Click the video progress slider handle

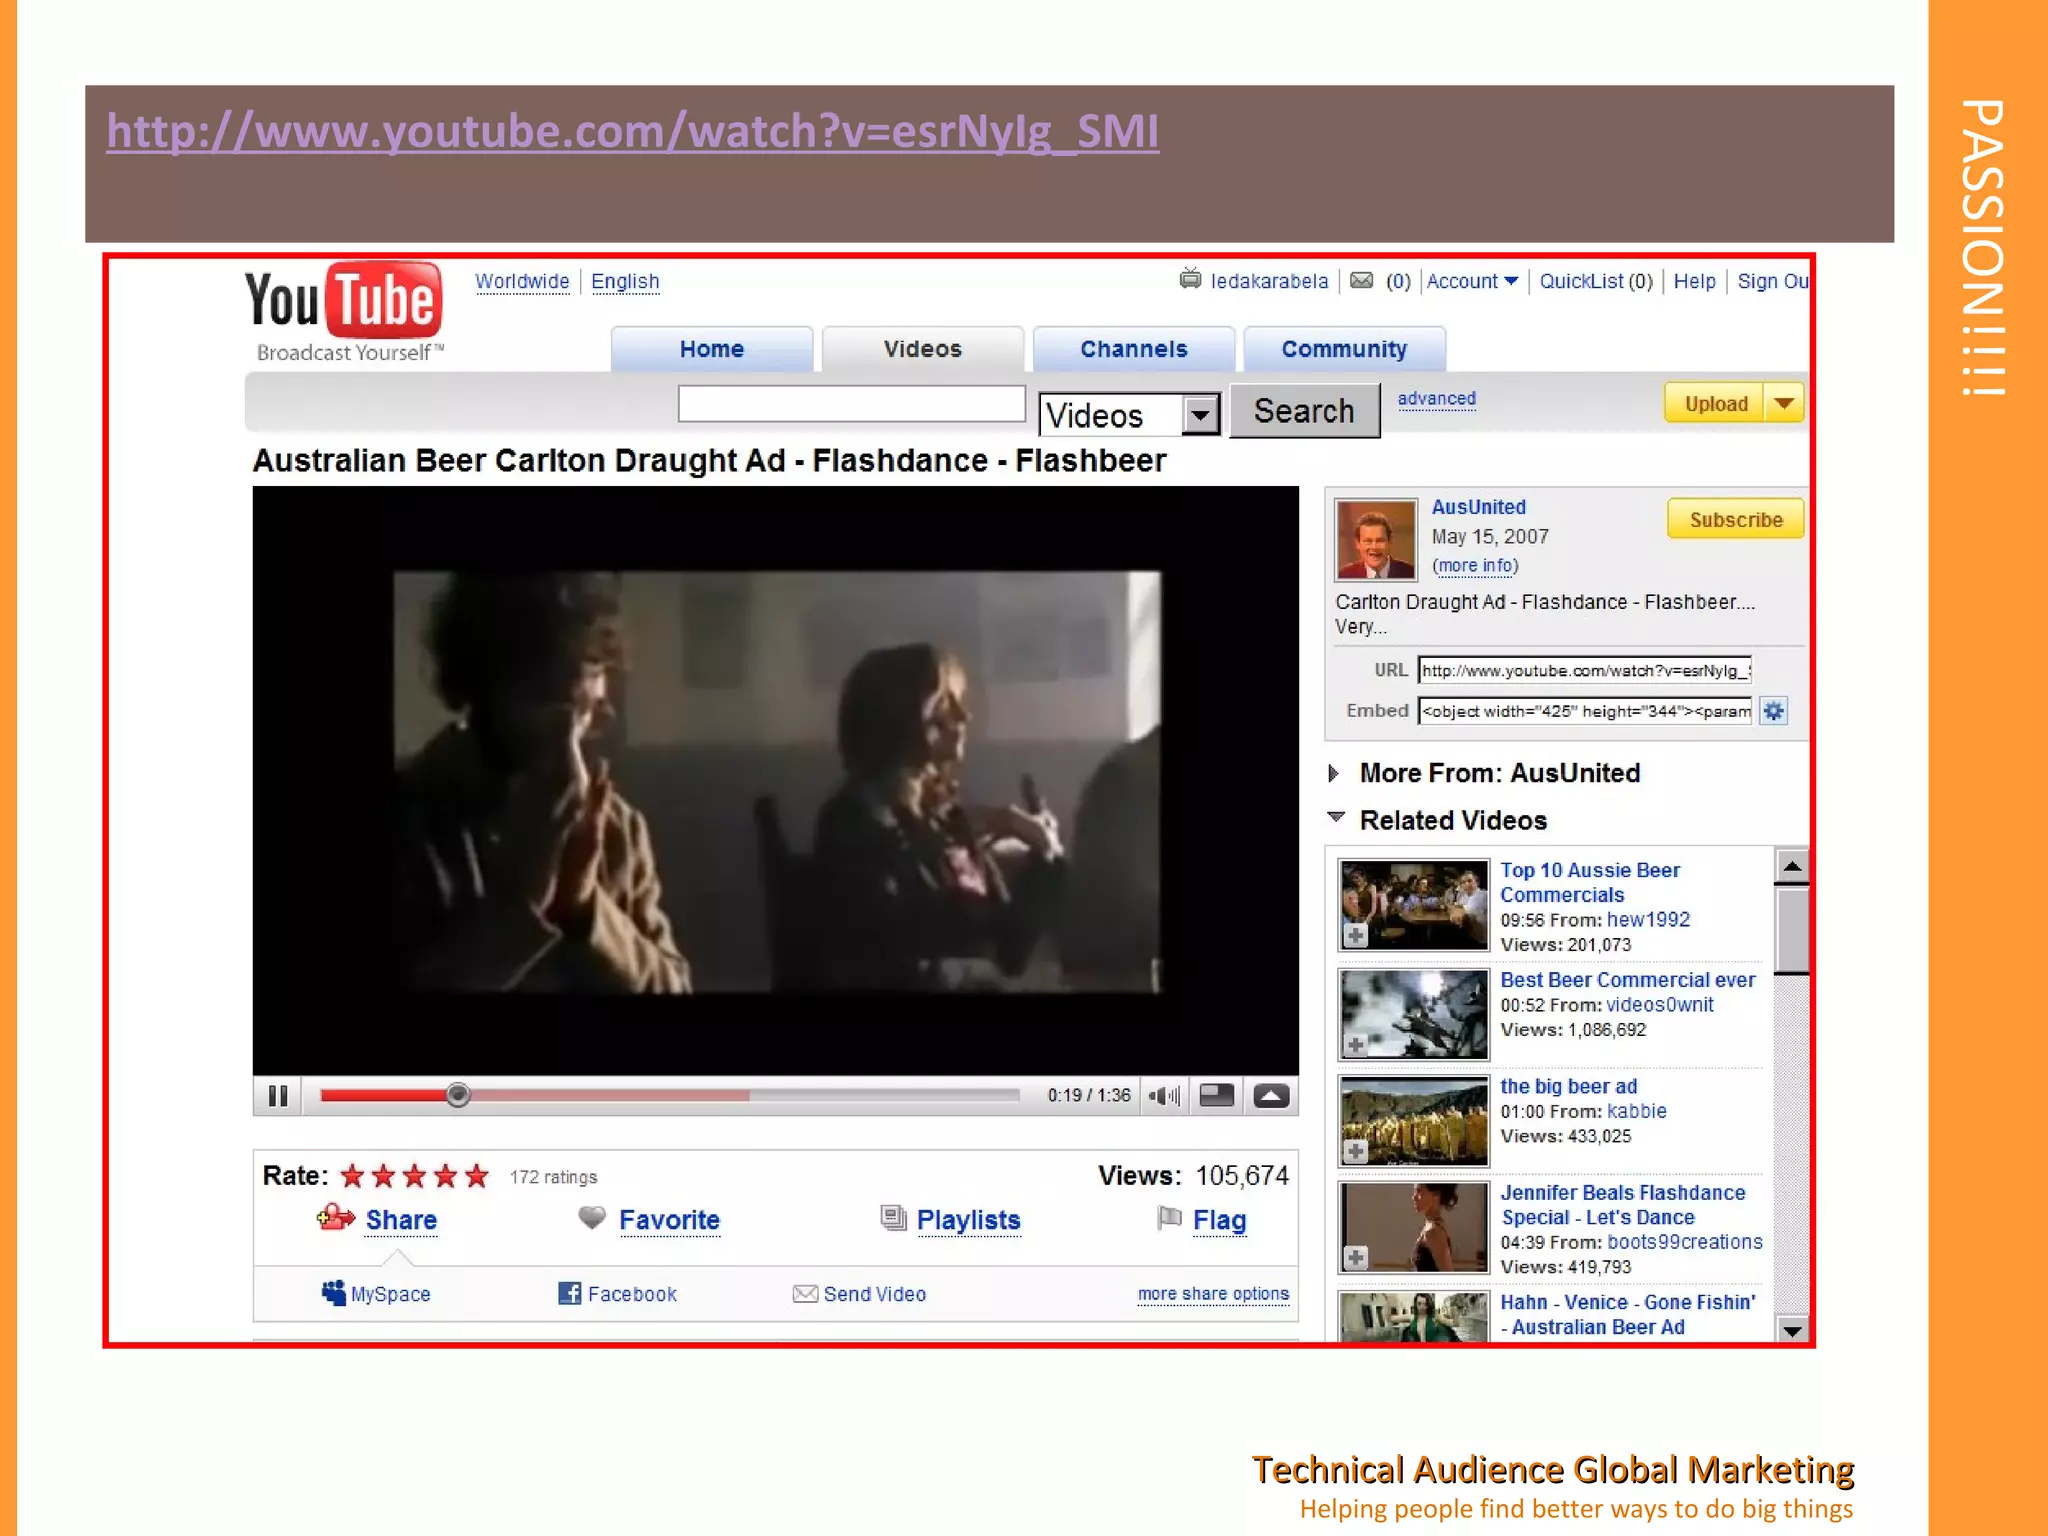pyautogui.click(x=458, y=1095)
